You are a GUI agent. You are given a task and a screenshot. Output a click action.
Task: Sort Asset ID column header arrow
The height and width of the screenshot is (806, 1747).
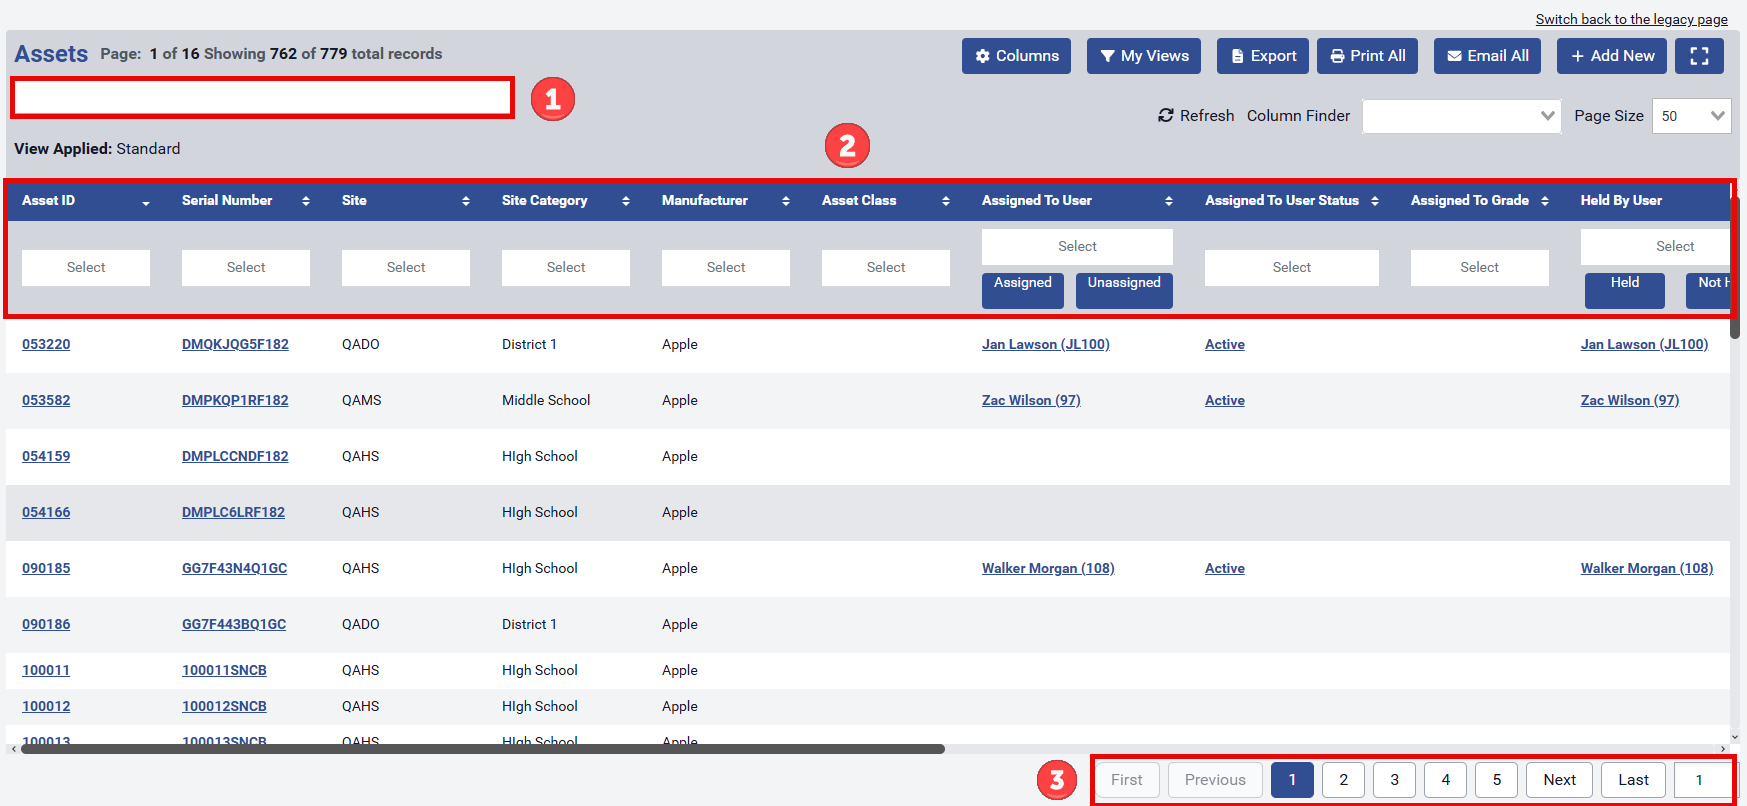[x=146, y=203]
